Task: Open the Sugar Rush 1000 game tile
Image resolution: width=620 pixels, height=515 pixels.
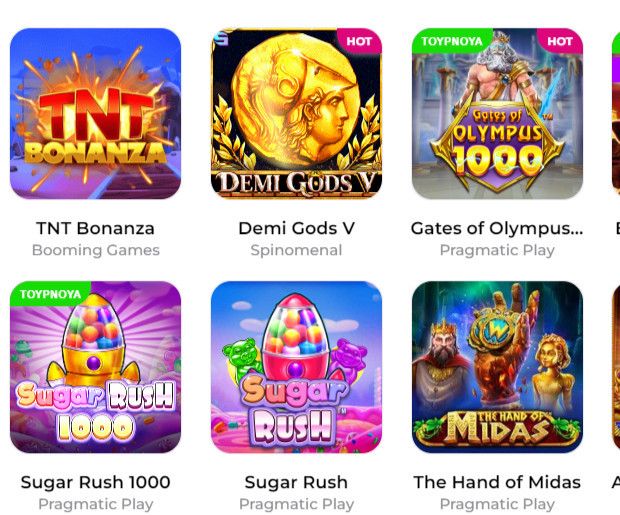Action: [x=95, y=367]
